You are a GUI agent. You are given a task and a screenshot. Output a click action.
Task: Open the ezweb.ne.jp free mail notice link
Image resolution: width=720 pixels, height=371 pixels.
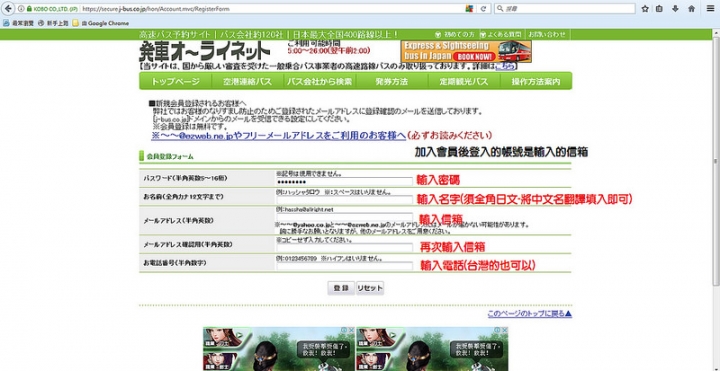point(278,136)
